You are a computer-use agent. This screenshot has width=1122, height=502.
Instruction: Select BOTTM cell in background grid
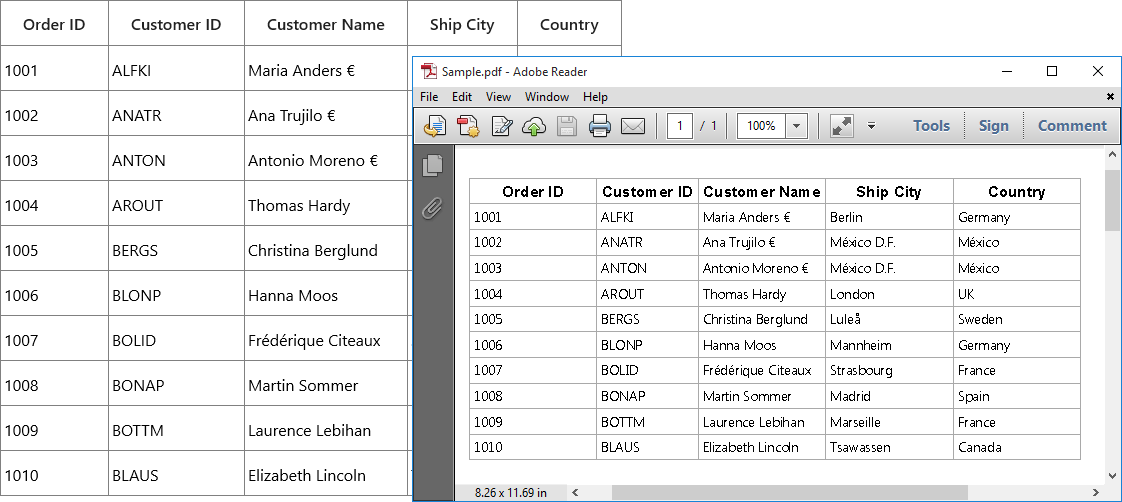[176, 430]
